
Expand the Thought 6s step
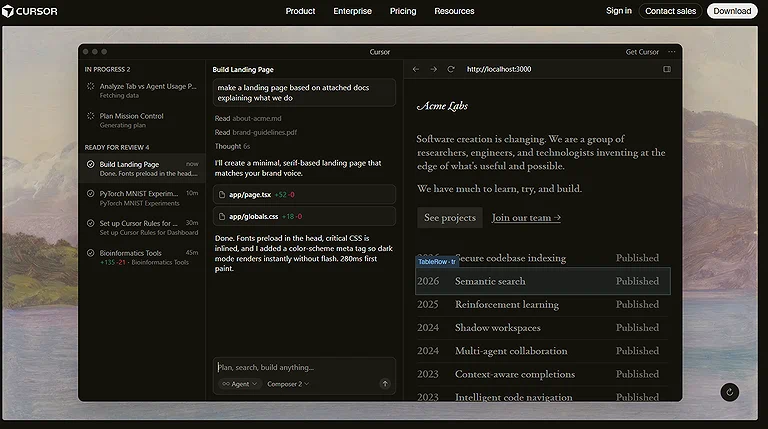232,146
